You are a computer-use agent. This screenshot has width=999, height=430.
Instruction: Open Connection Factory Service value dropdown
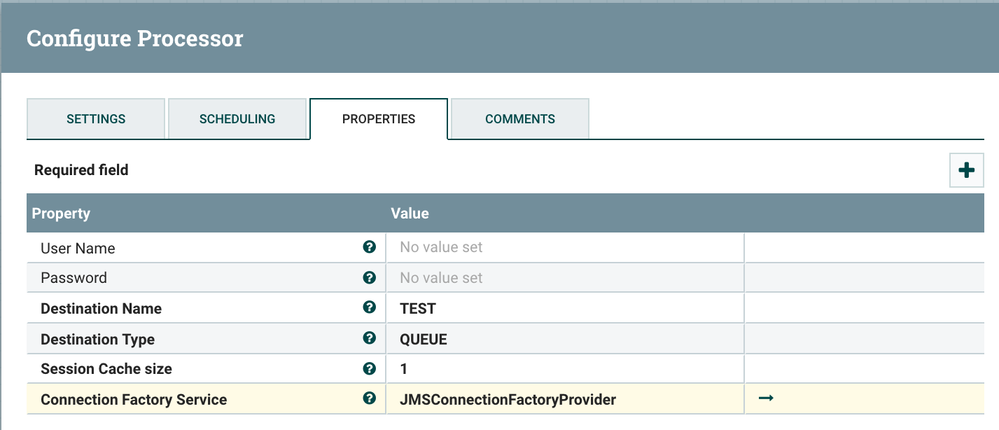pyautogui.click(x=566, y=400)
